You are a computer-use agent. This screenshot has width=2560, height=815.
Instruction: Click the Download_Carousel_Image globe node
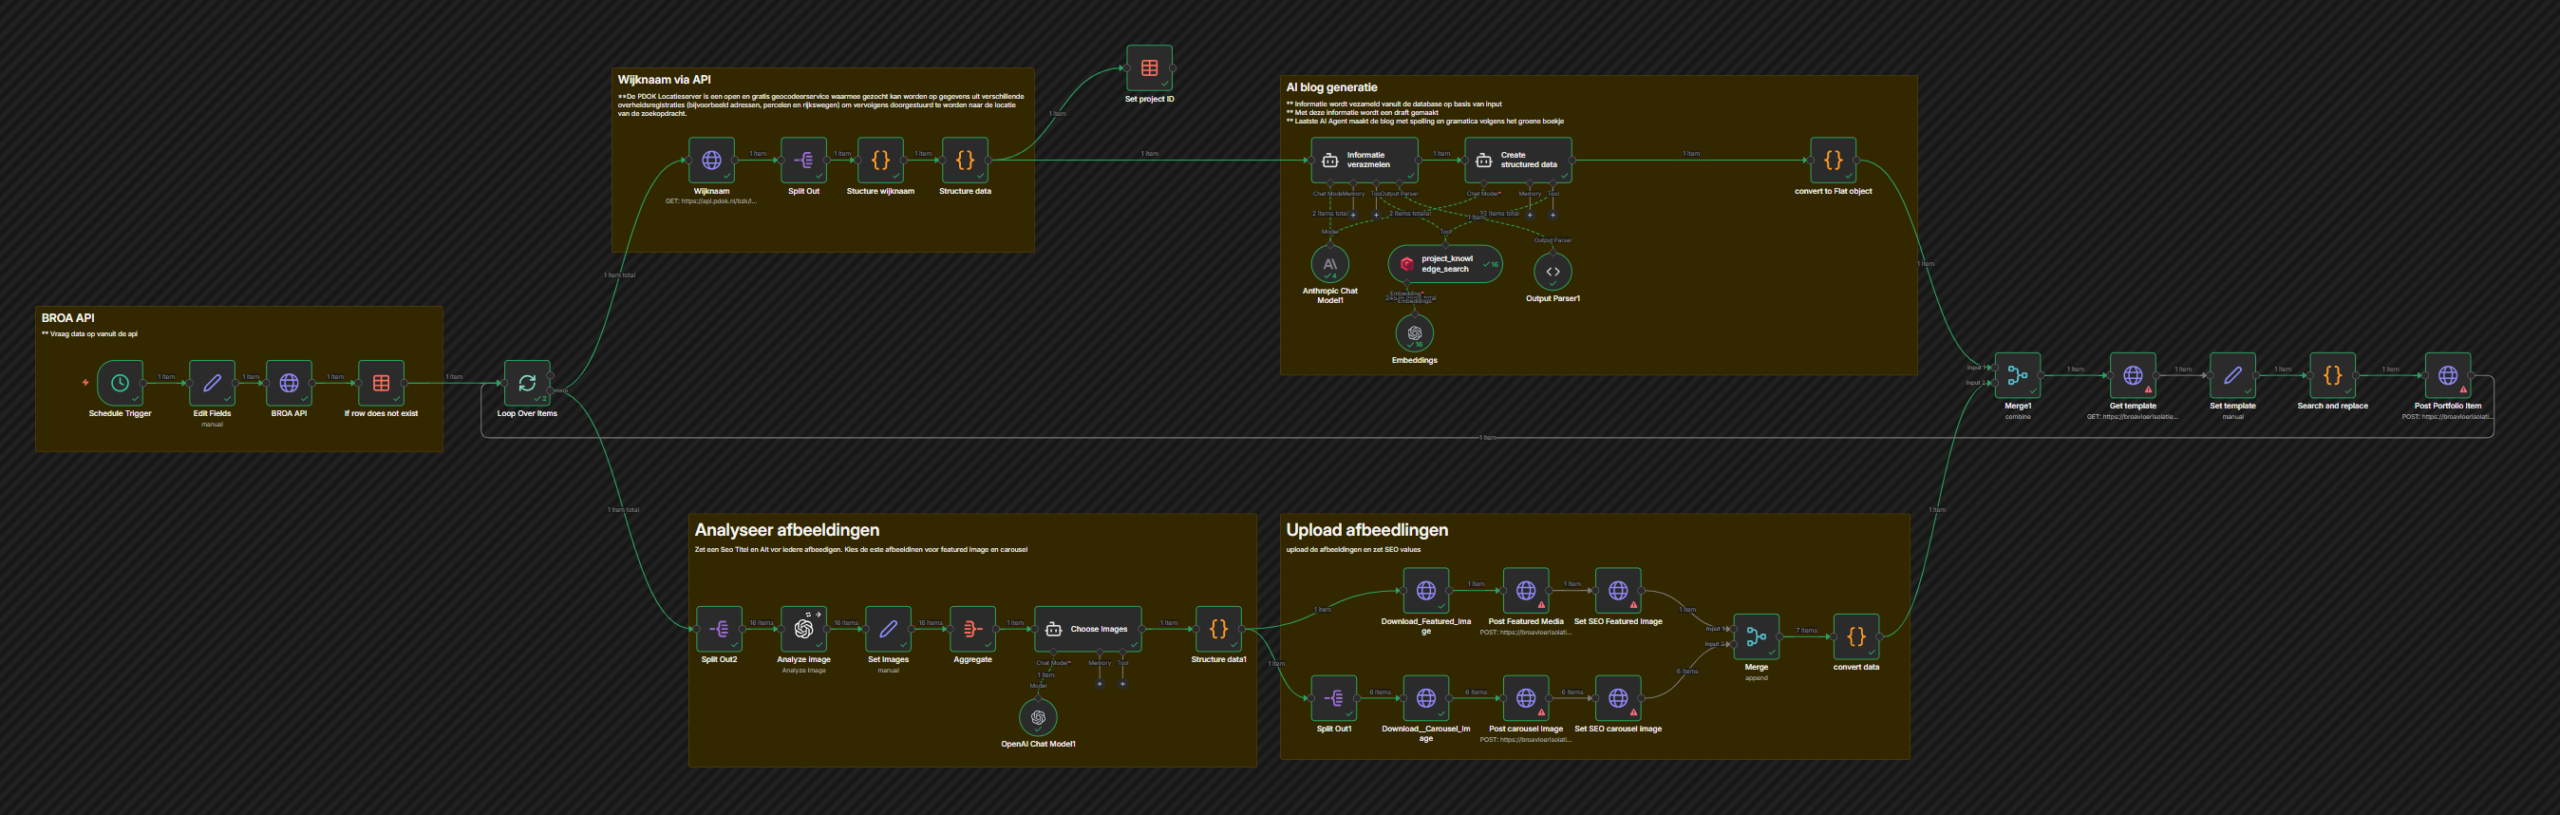click(1426, 698)
